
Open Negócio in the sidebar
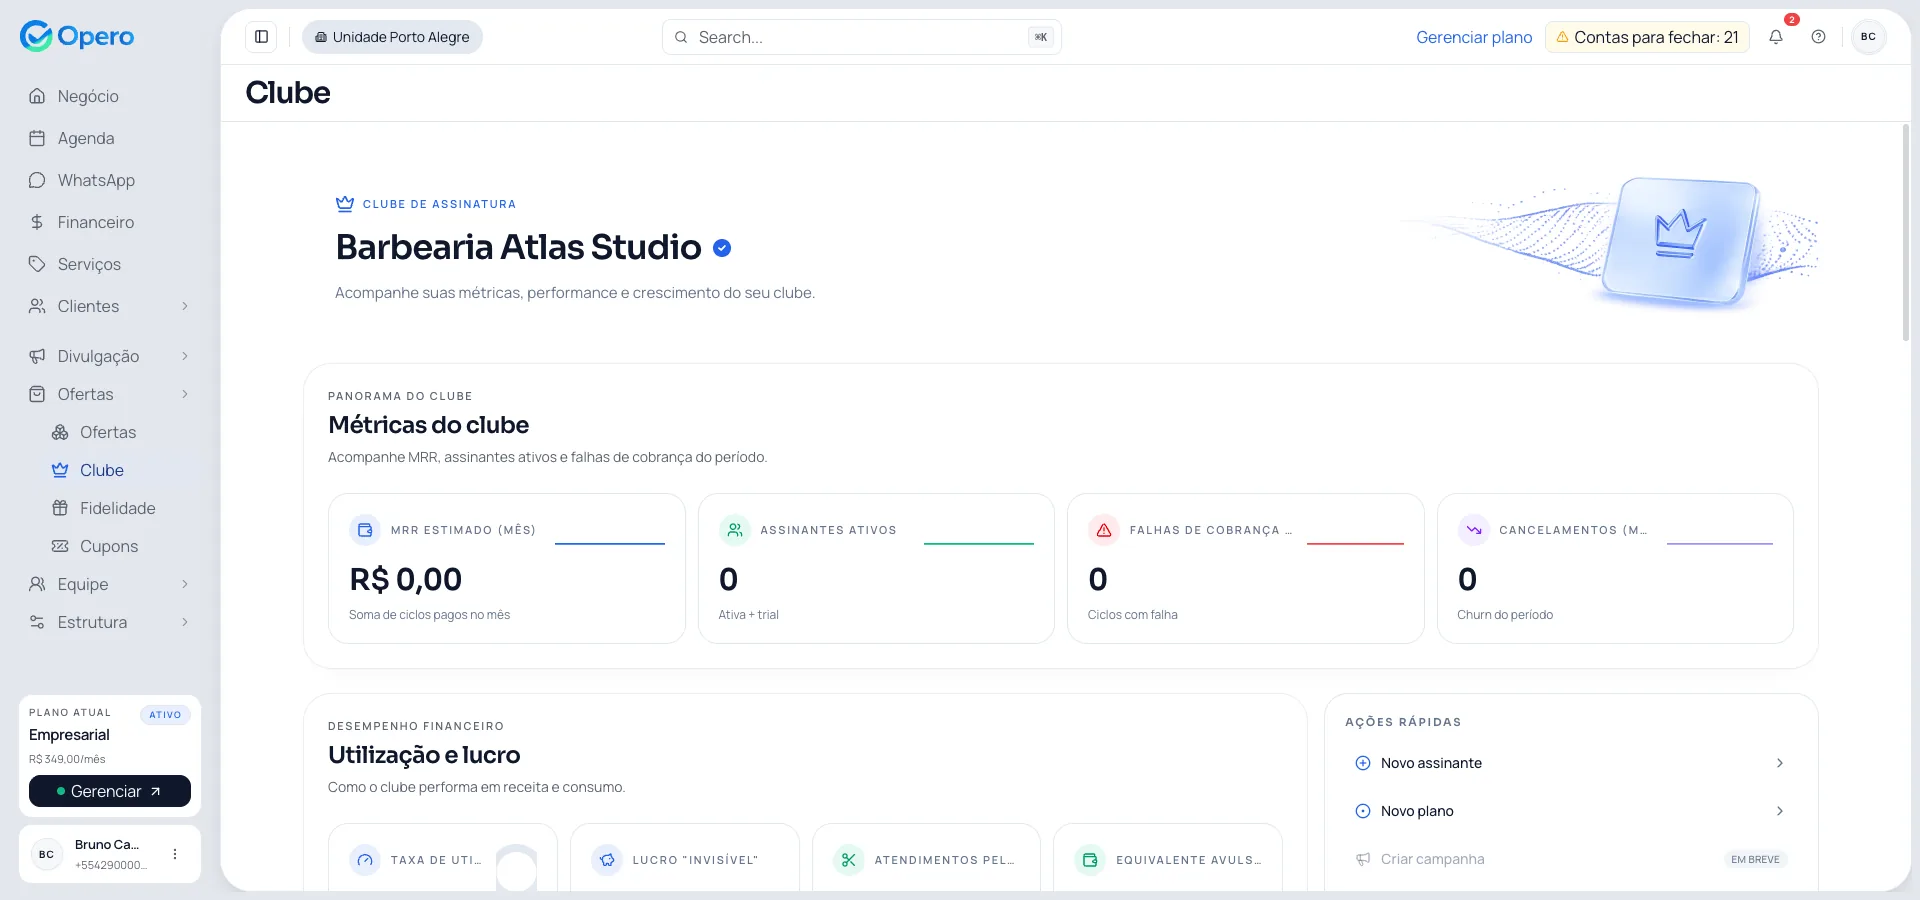110,96
